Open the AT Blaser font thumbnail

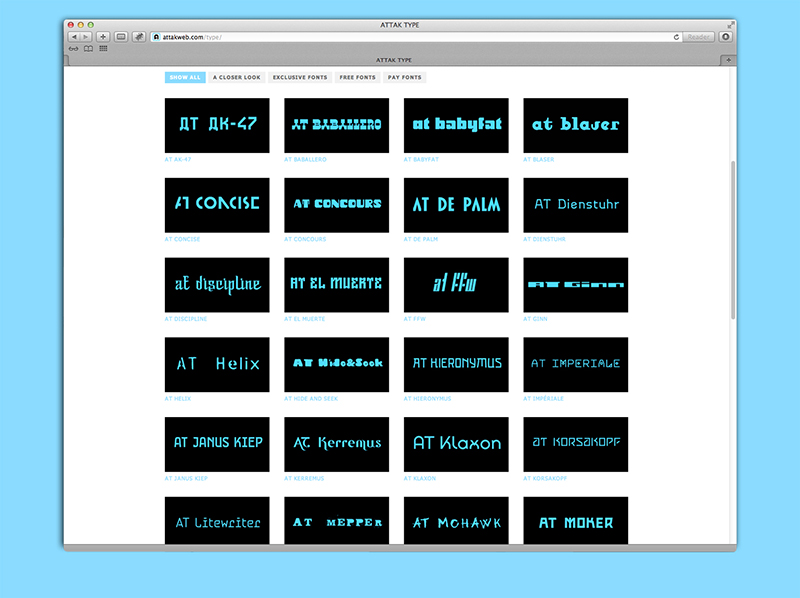point(576,126)
